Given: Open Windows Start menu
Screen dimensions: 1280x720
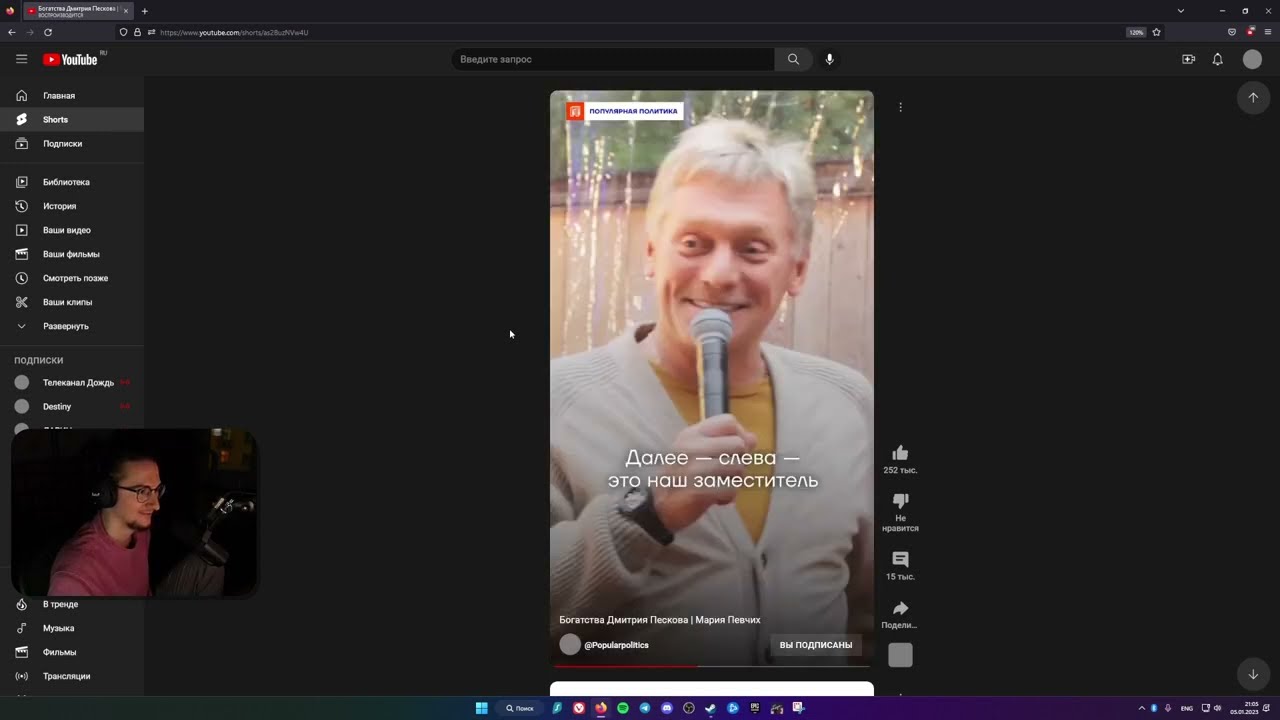Looking at the screenshot, I should pyautogui.click(x=481, y=708).
